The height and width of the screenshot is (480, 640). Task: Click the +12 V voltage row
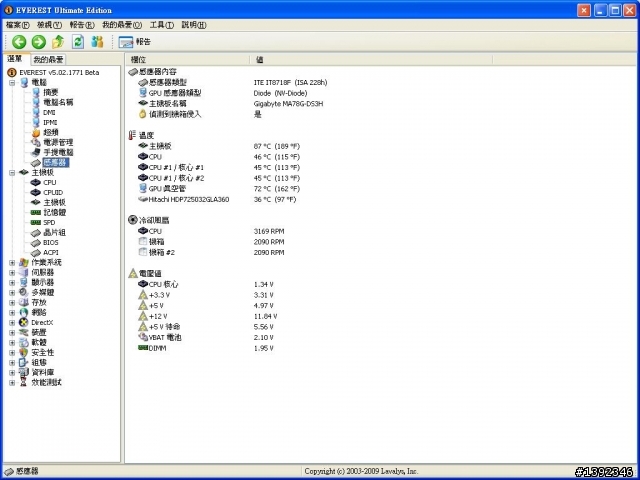click(x=208, y=316)
